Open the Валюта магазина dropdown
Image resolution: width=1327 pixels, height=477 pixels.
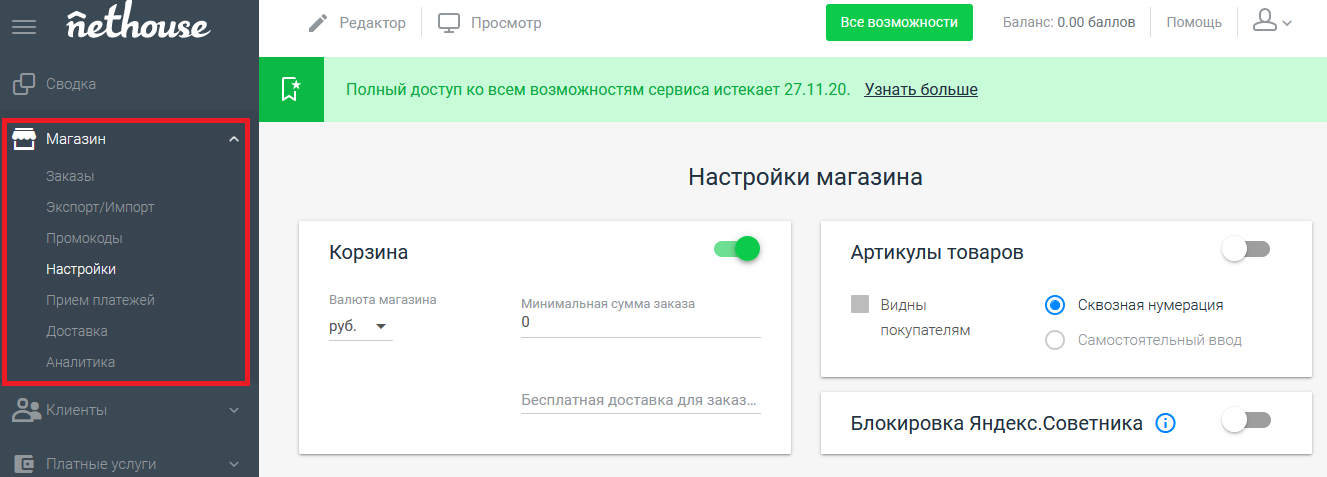360,326
